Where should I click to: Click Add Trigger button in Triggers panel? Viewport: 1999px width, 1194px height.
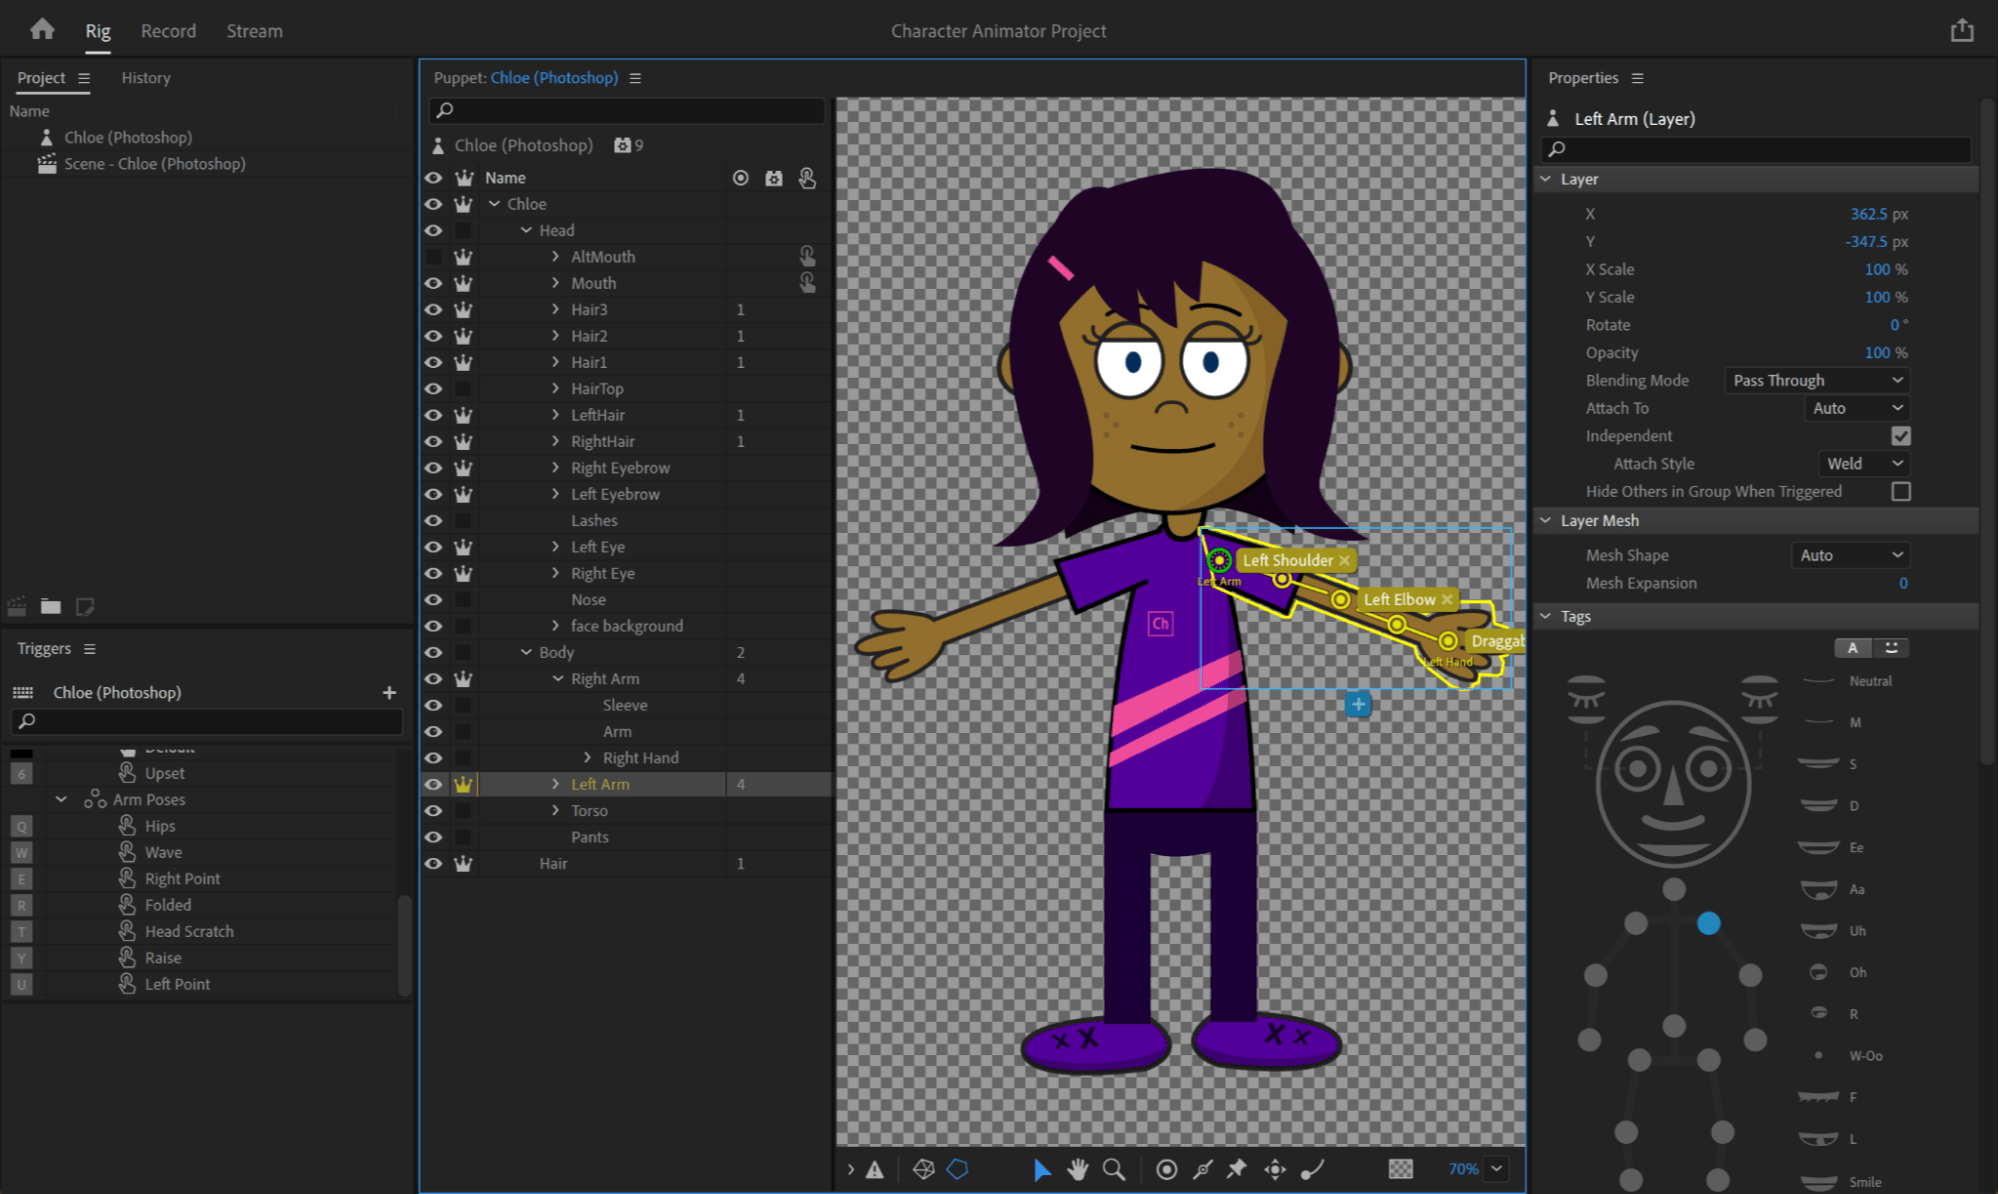[x=392, y=692]
